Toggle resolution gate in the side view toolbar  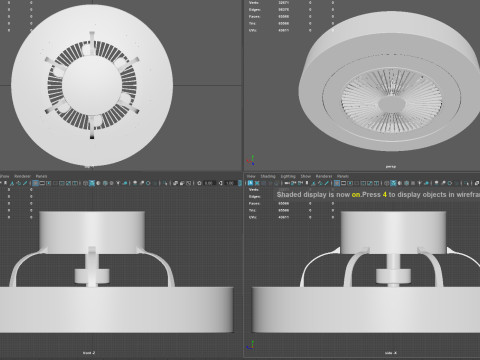[350, 183]
